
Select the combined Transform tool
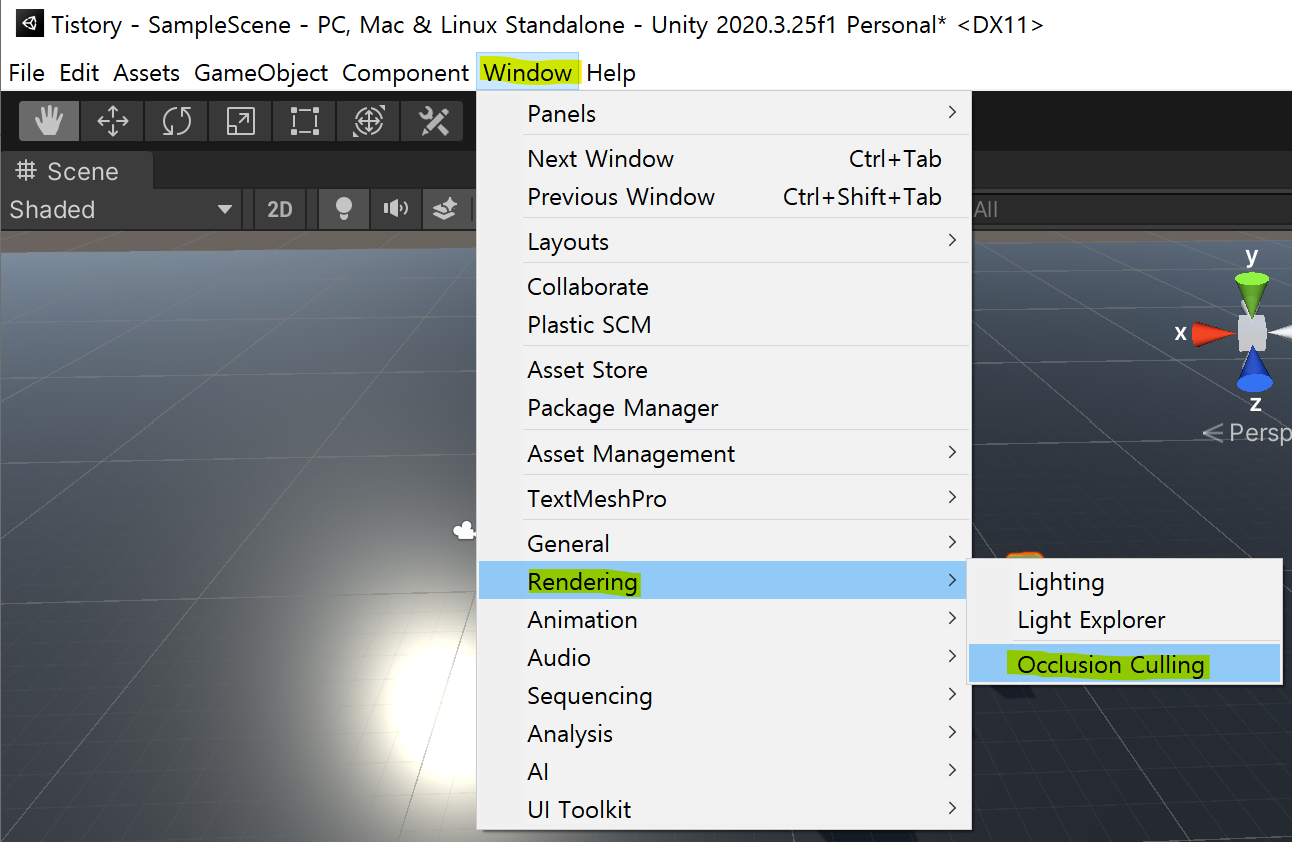coord(369,122)
